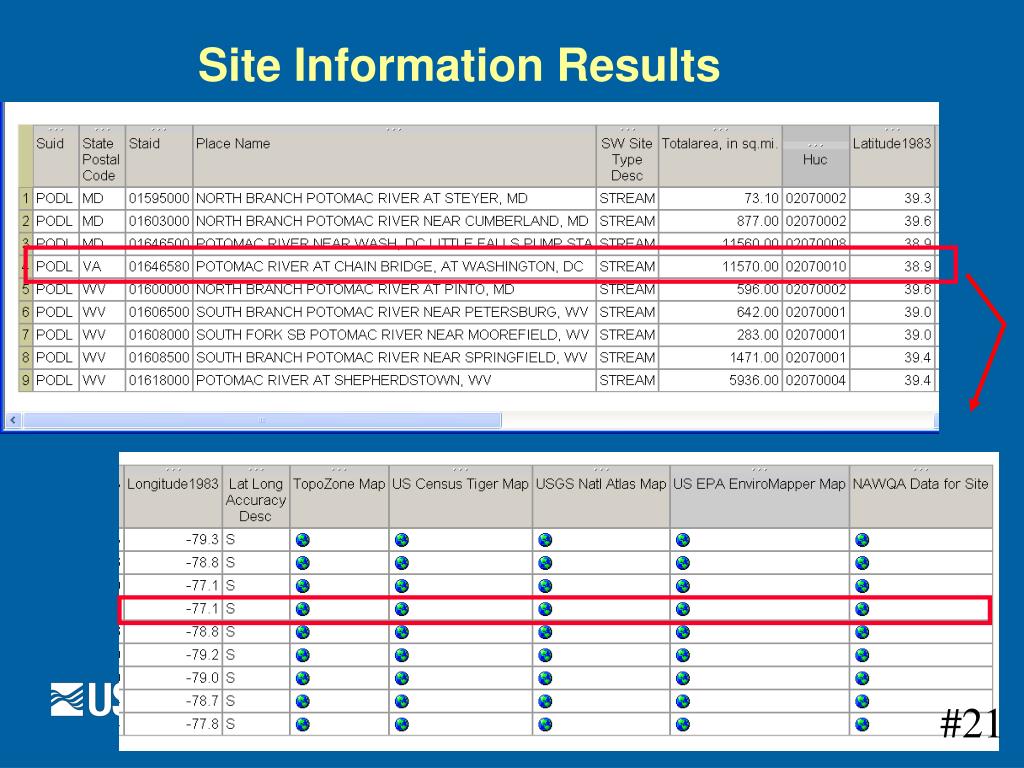Screen dimensions: 1024x768
Task: Open TopoZone Map globe for longitude -79.2 row
Action: (x=302, y=655)
